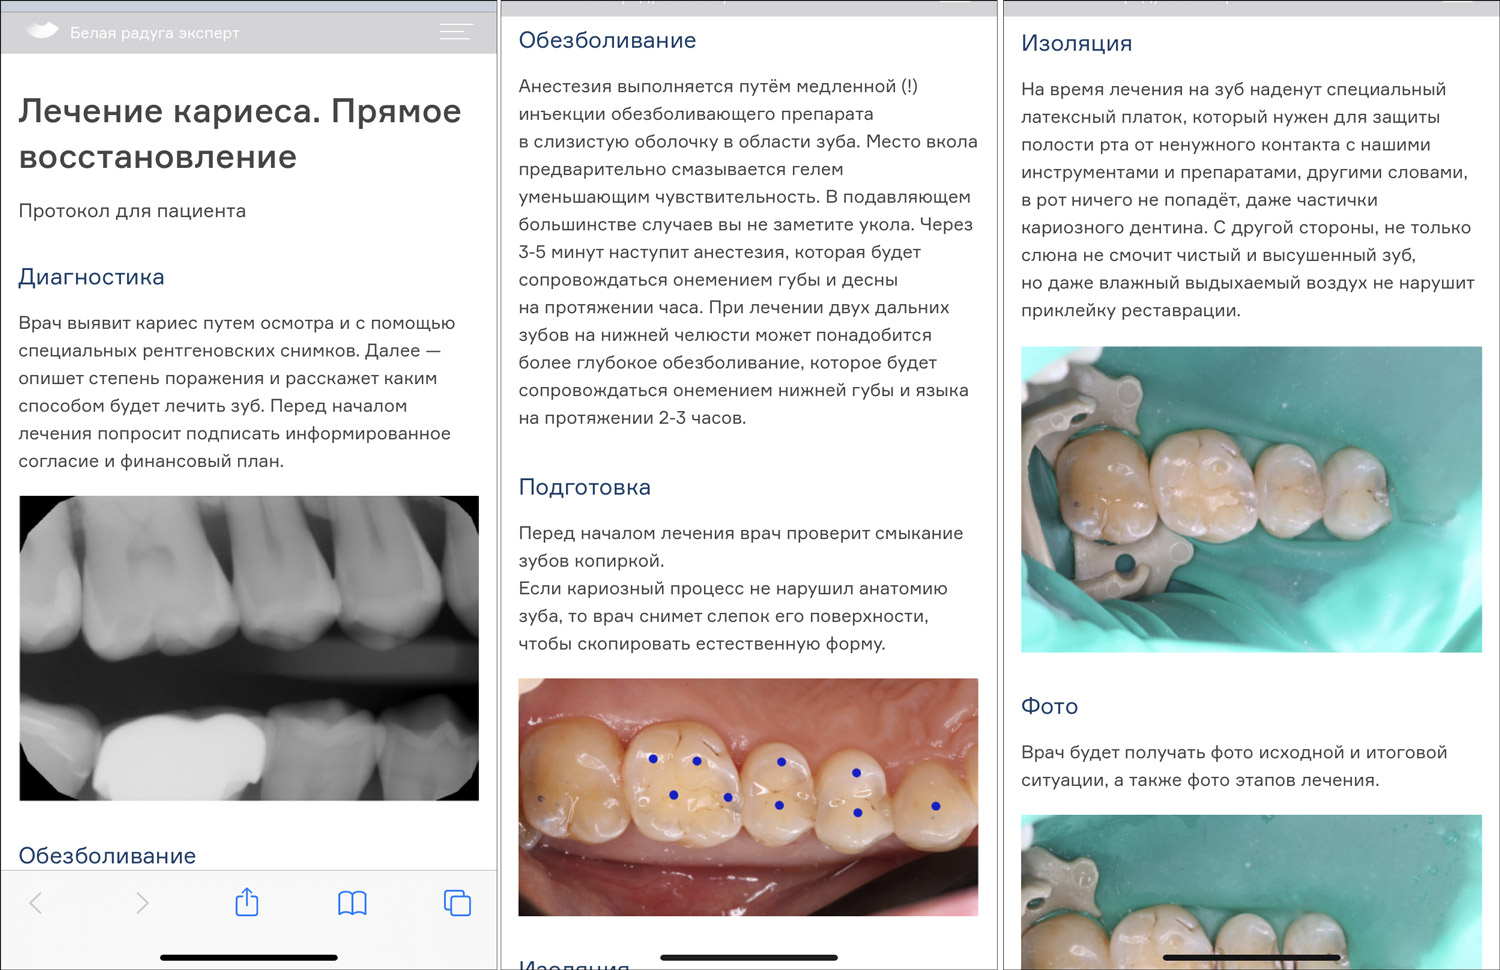Click the 'Протокол для пациента' subtitle
Image resolution: width=1500 pixels, height=970 pixels.
pyautogui.click(x=132, y=211)
